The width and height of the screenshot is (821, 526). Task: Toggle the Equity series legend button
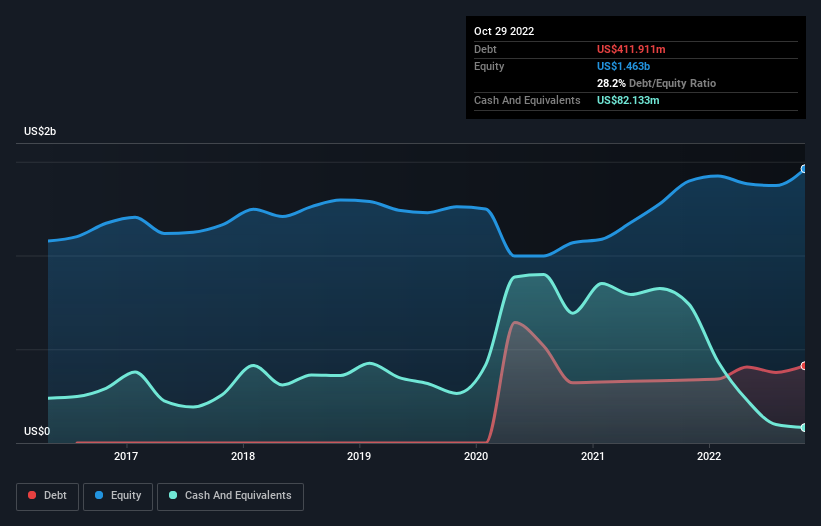tap(118, 496)
